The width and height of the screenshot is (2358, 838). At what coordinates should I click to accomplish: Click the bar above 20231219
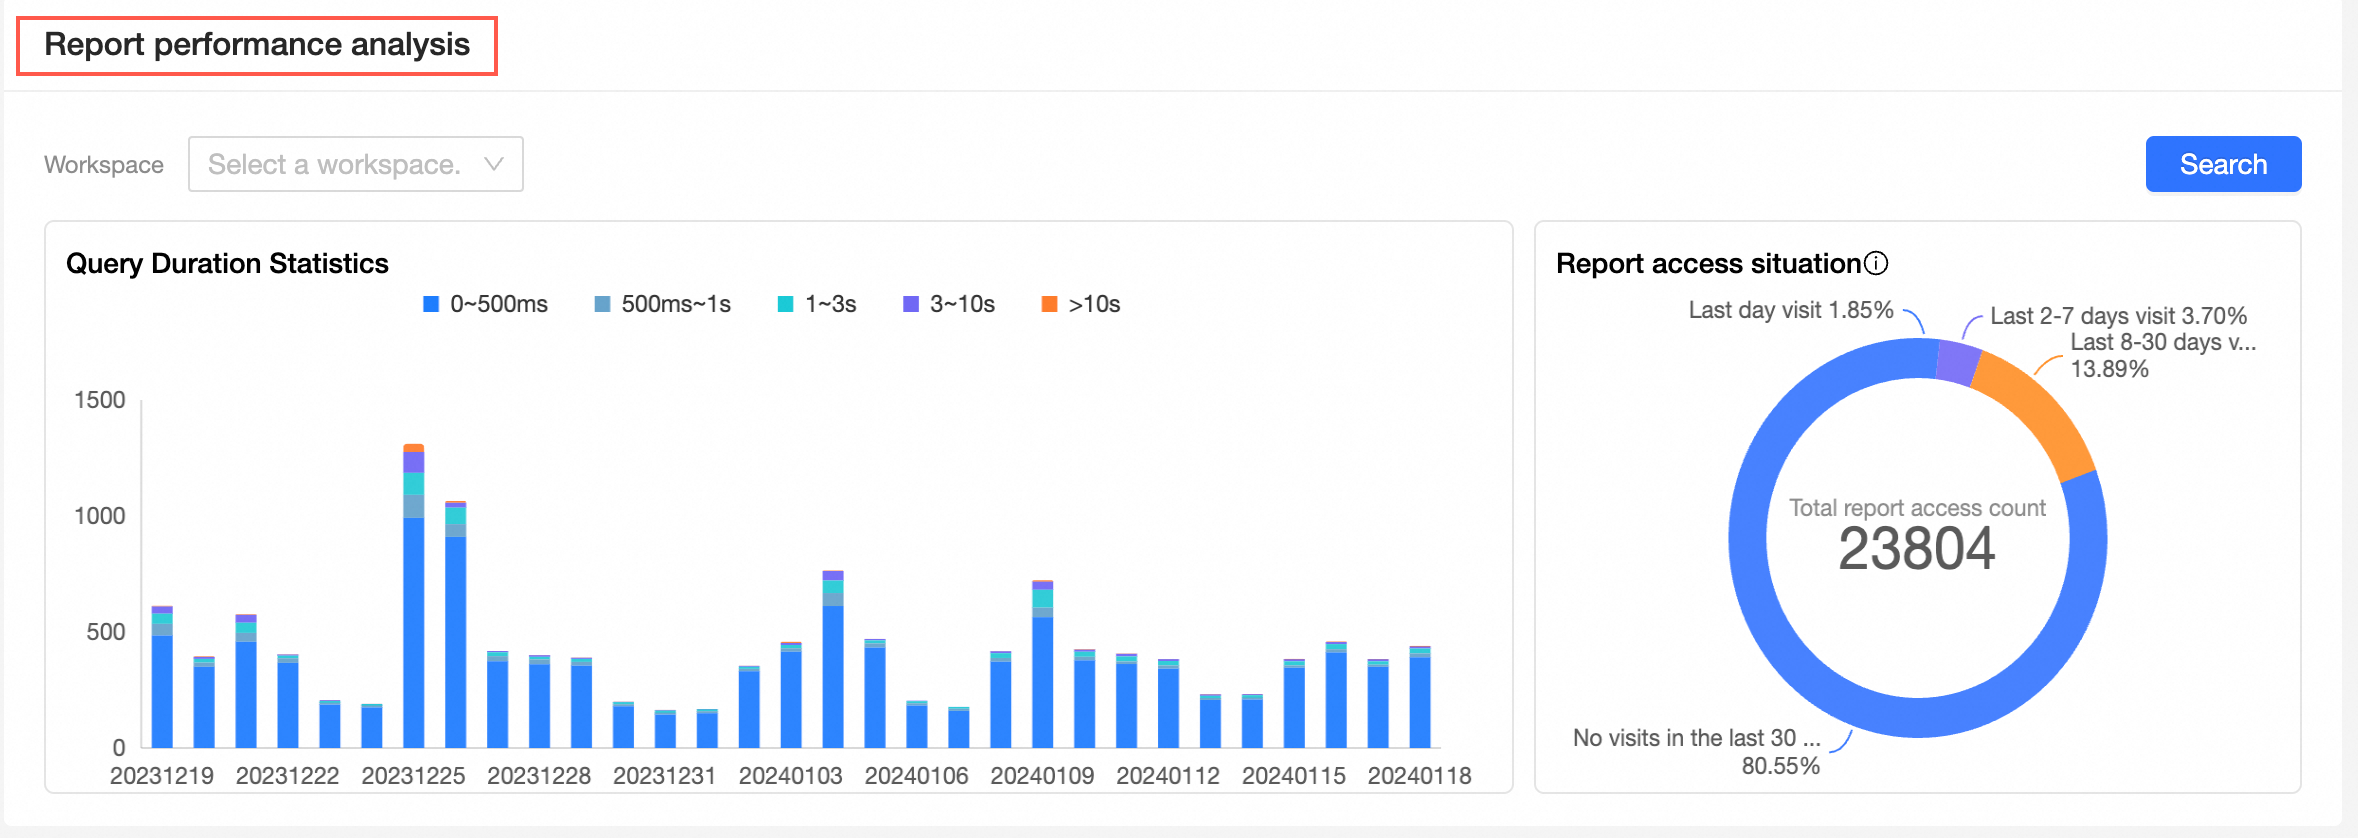pos(162,677)
